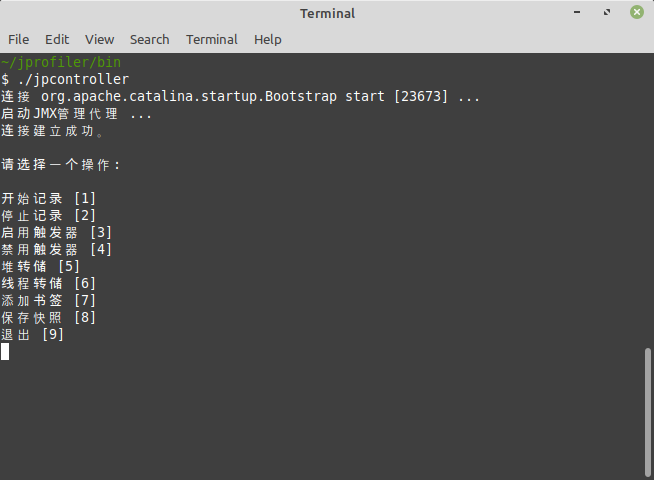
Task: Click the Bootstrap start [23673] connection line
Action: (240, 96)
